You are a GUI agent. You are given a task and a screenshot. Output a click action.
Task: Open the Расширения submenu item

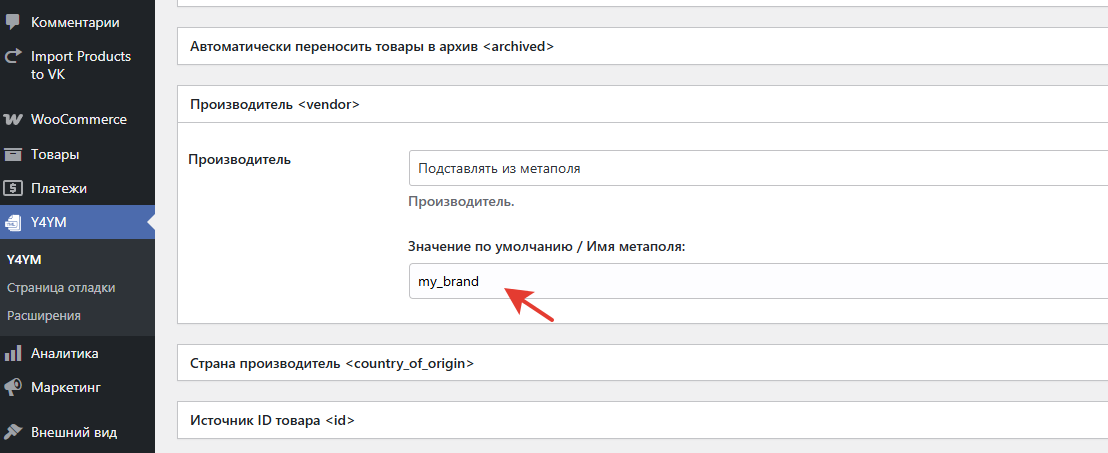pos(44,315)
